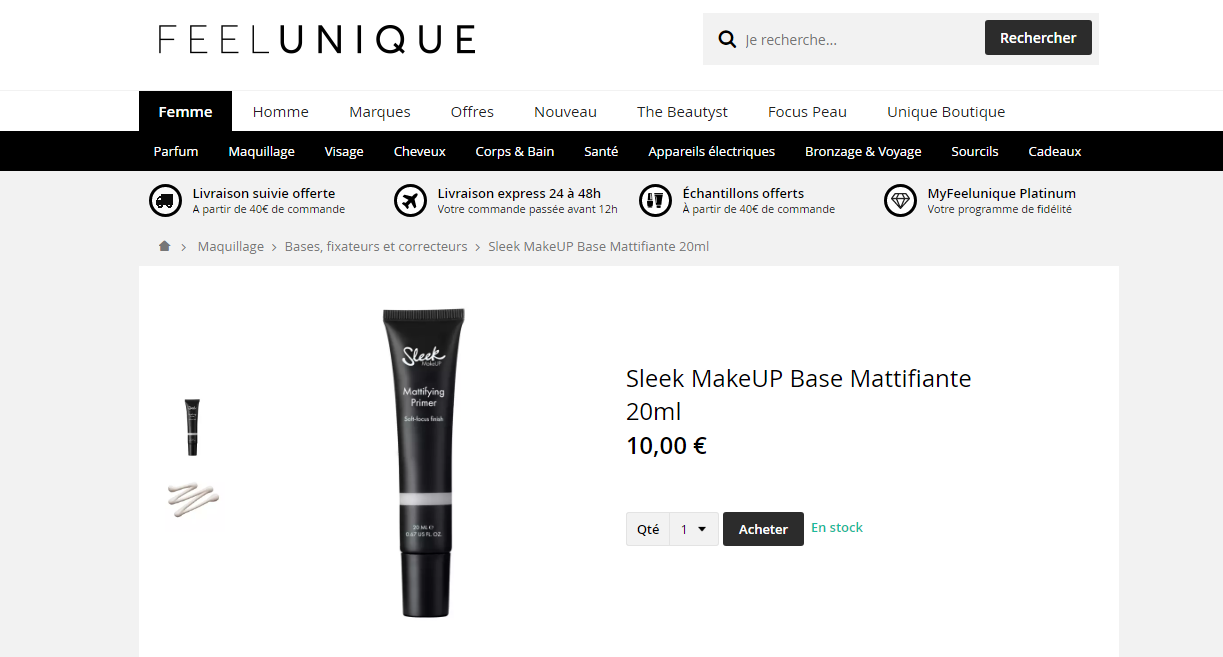The image size is (1223, 657).
Task: Click the home breadcrumb icon
Action: [164, 246]
